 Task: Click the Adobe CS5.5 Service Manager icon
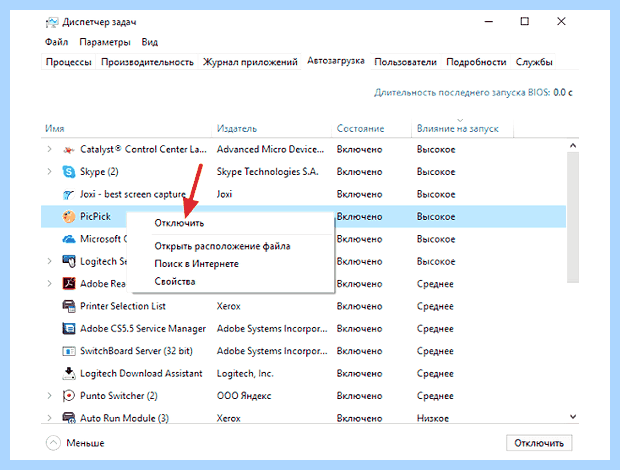(69, 328)
